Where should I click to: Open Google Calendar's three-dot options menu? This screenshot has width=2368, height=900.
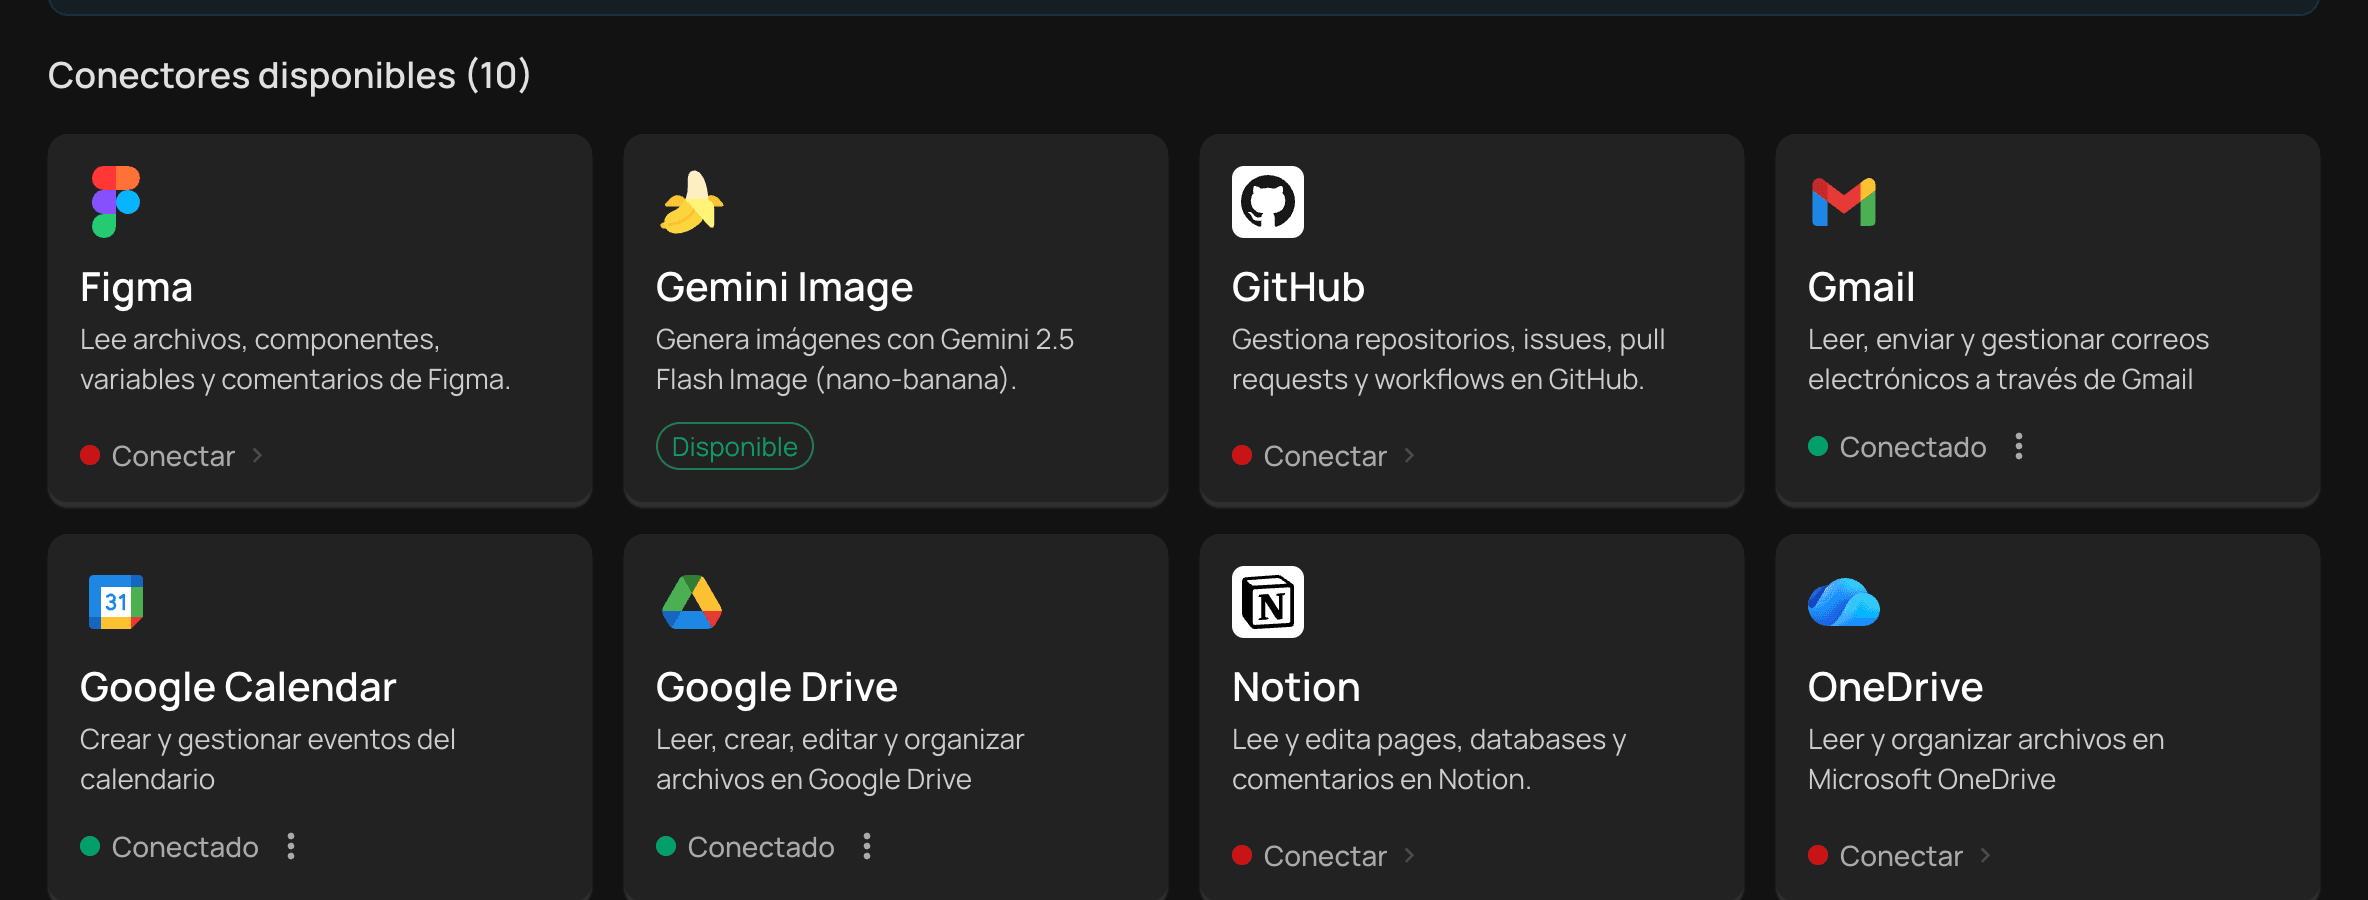(x=291, y=846)
